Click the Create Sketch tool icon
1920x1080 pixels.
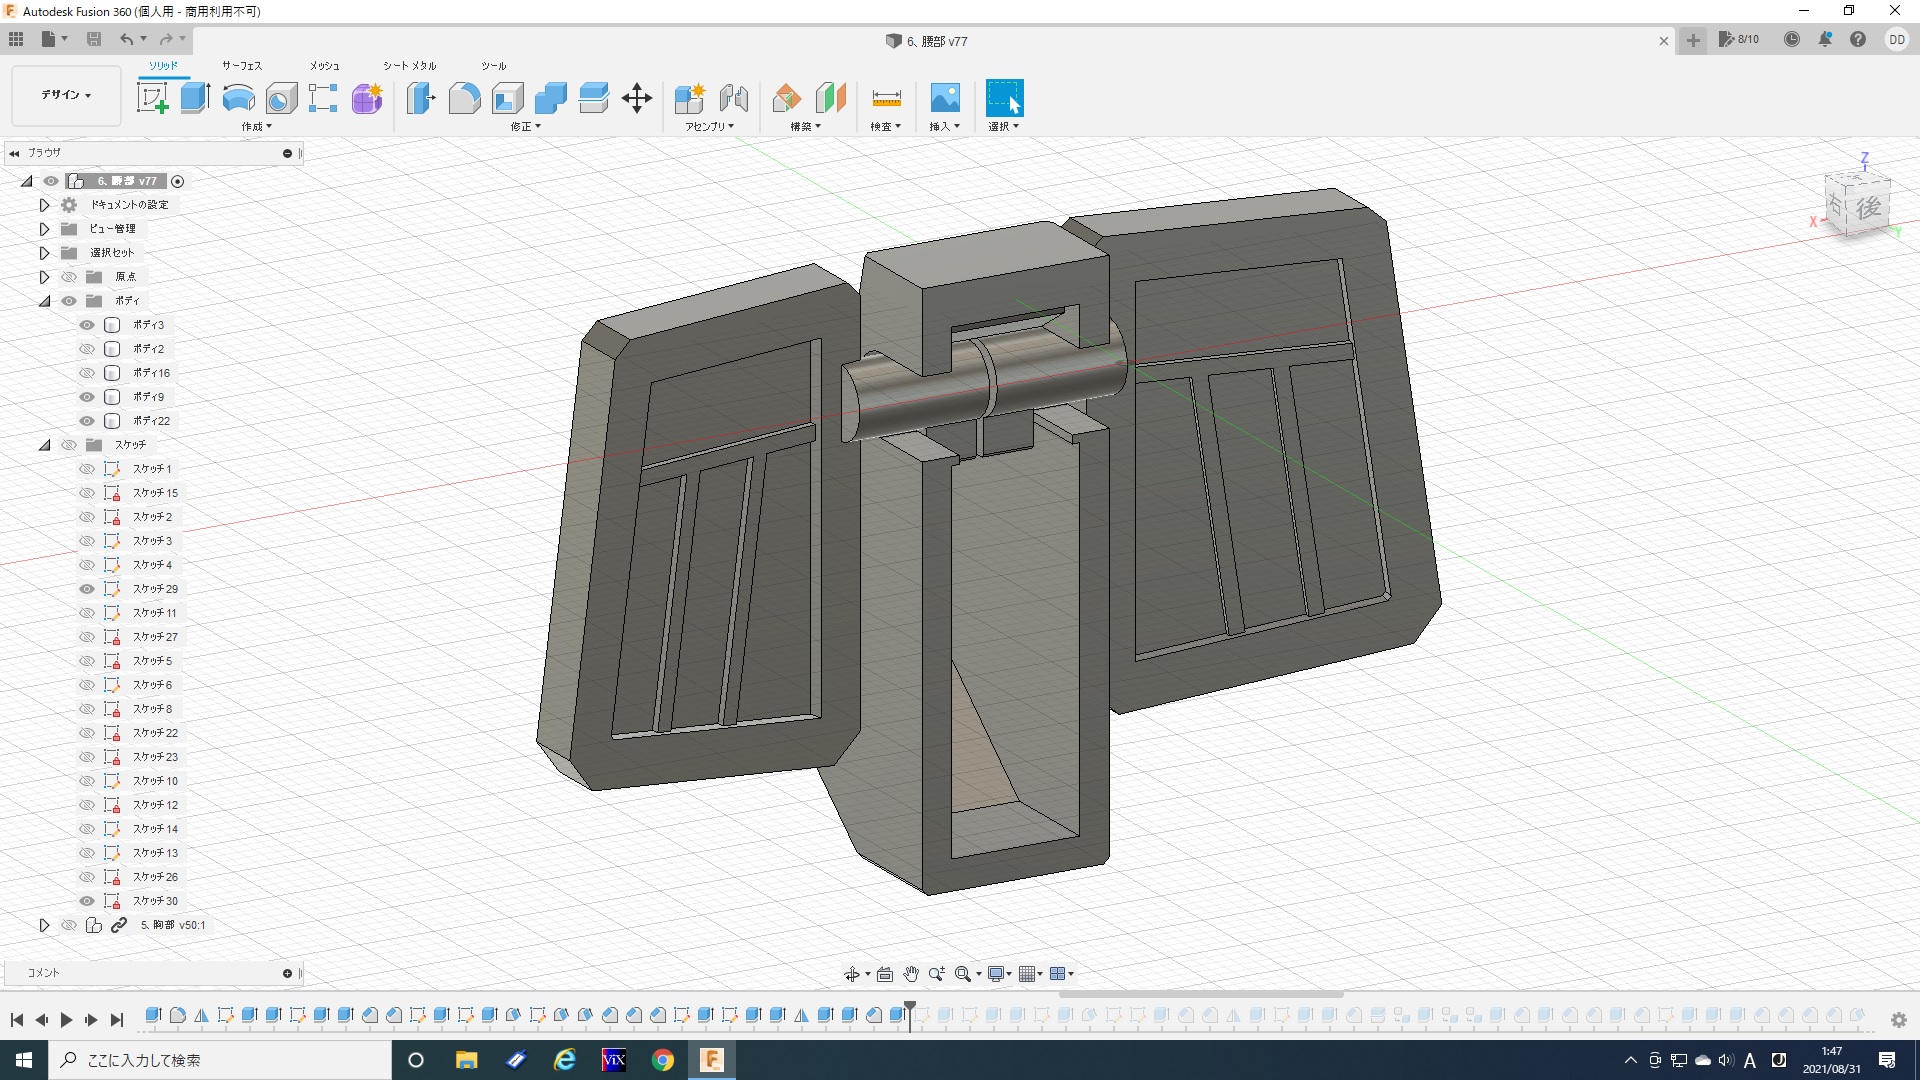click(x=152, y=98)
